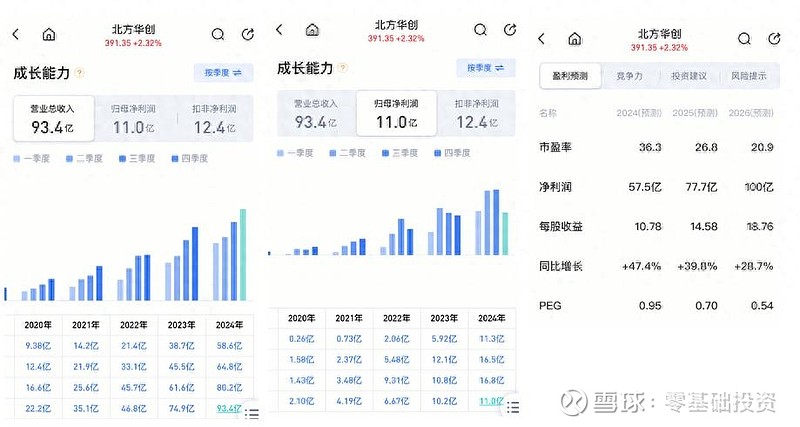Click the highlighted 93.4亿 cell in the left table
The height and width of the screenshot is (427, 800).
click(229, 409)
